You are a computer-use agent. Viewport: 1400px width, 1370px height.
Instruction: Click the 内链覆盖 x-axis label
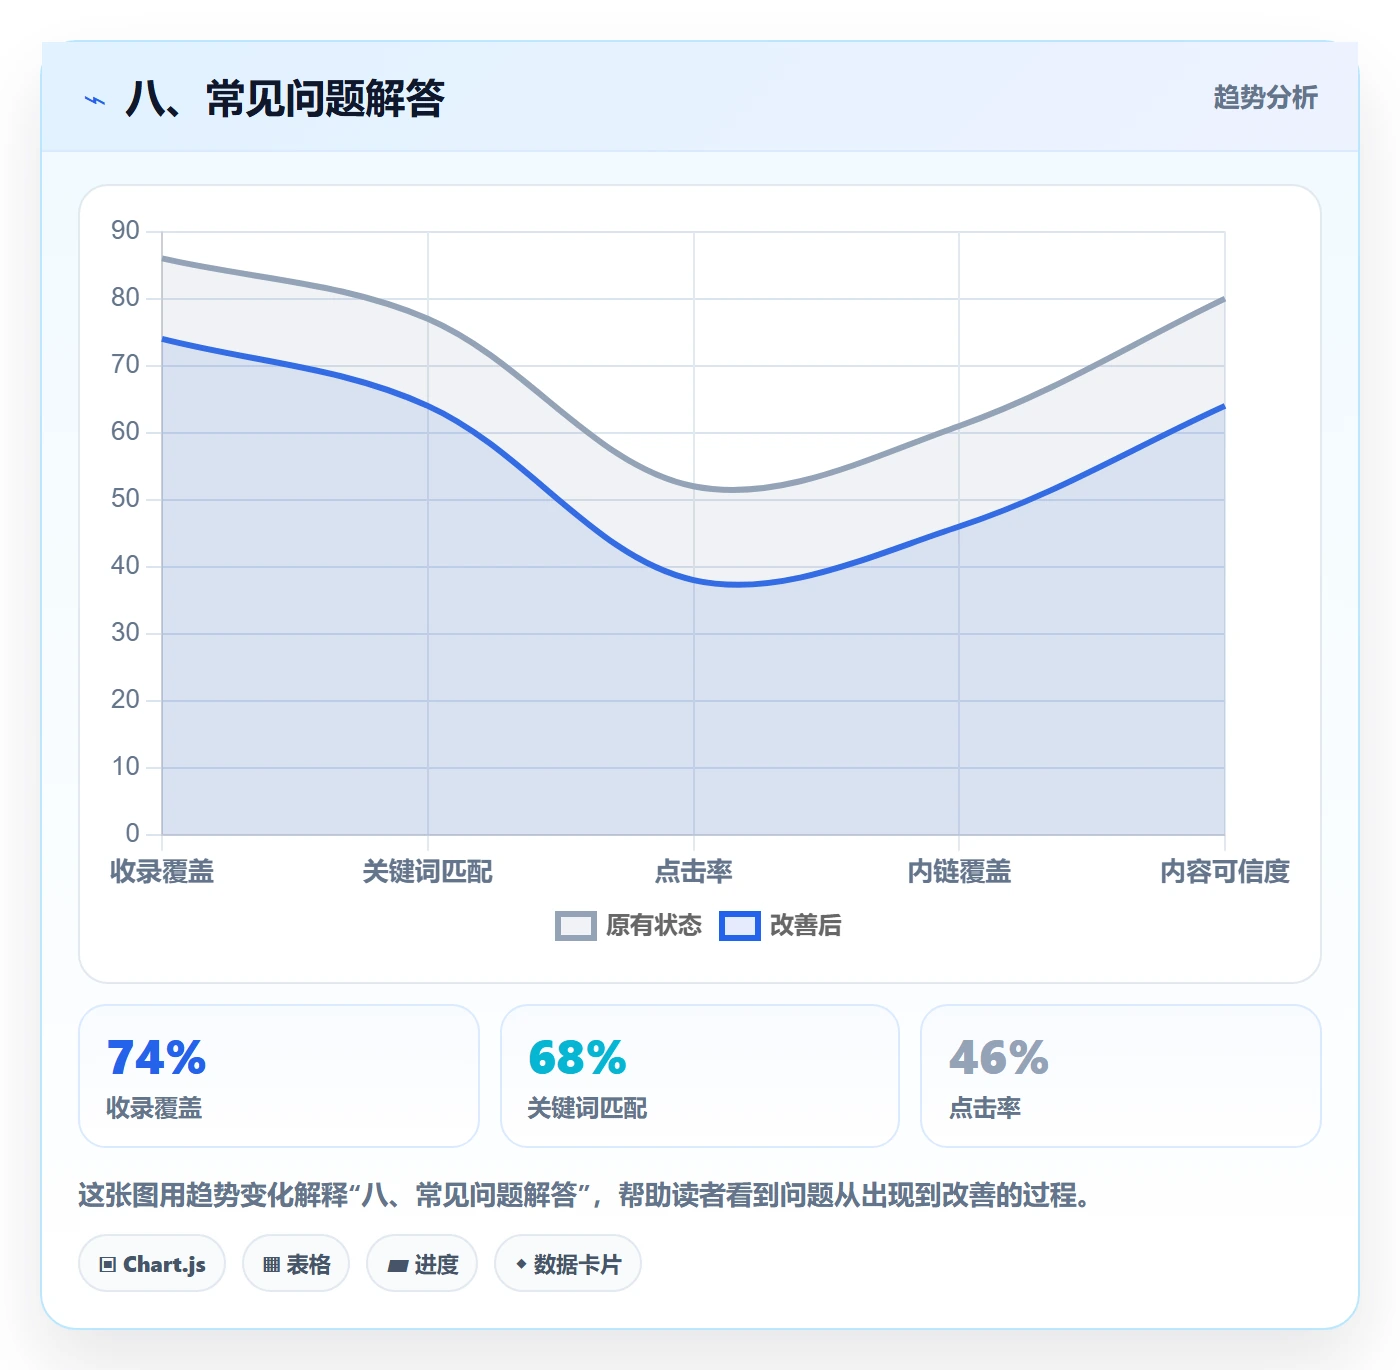coord(959,872)
